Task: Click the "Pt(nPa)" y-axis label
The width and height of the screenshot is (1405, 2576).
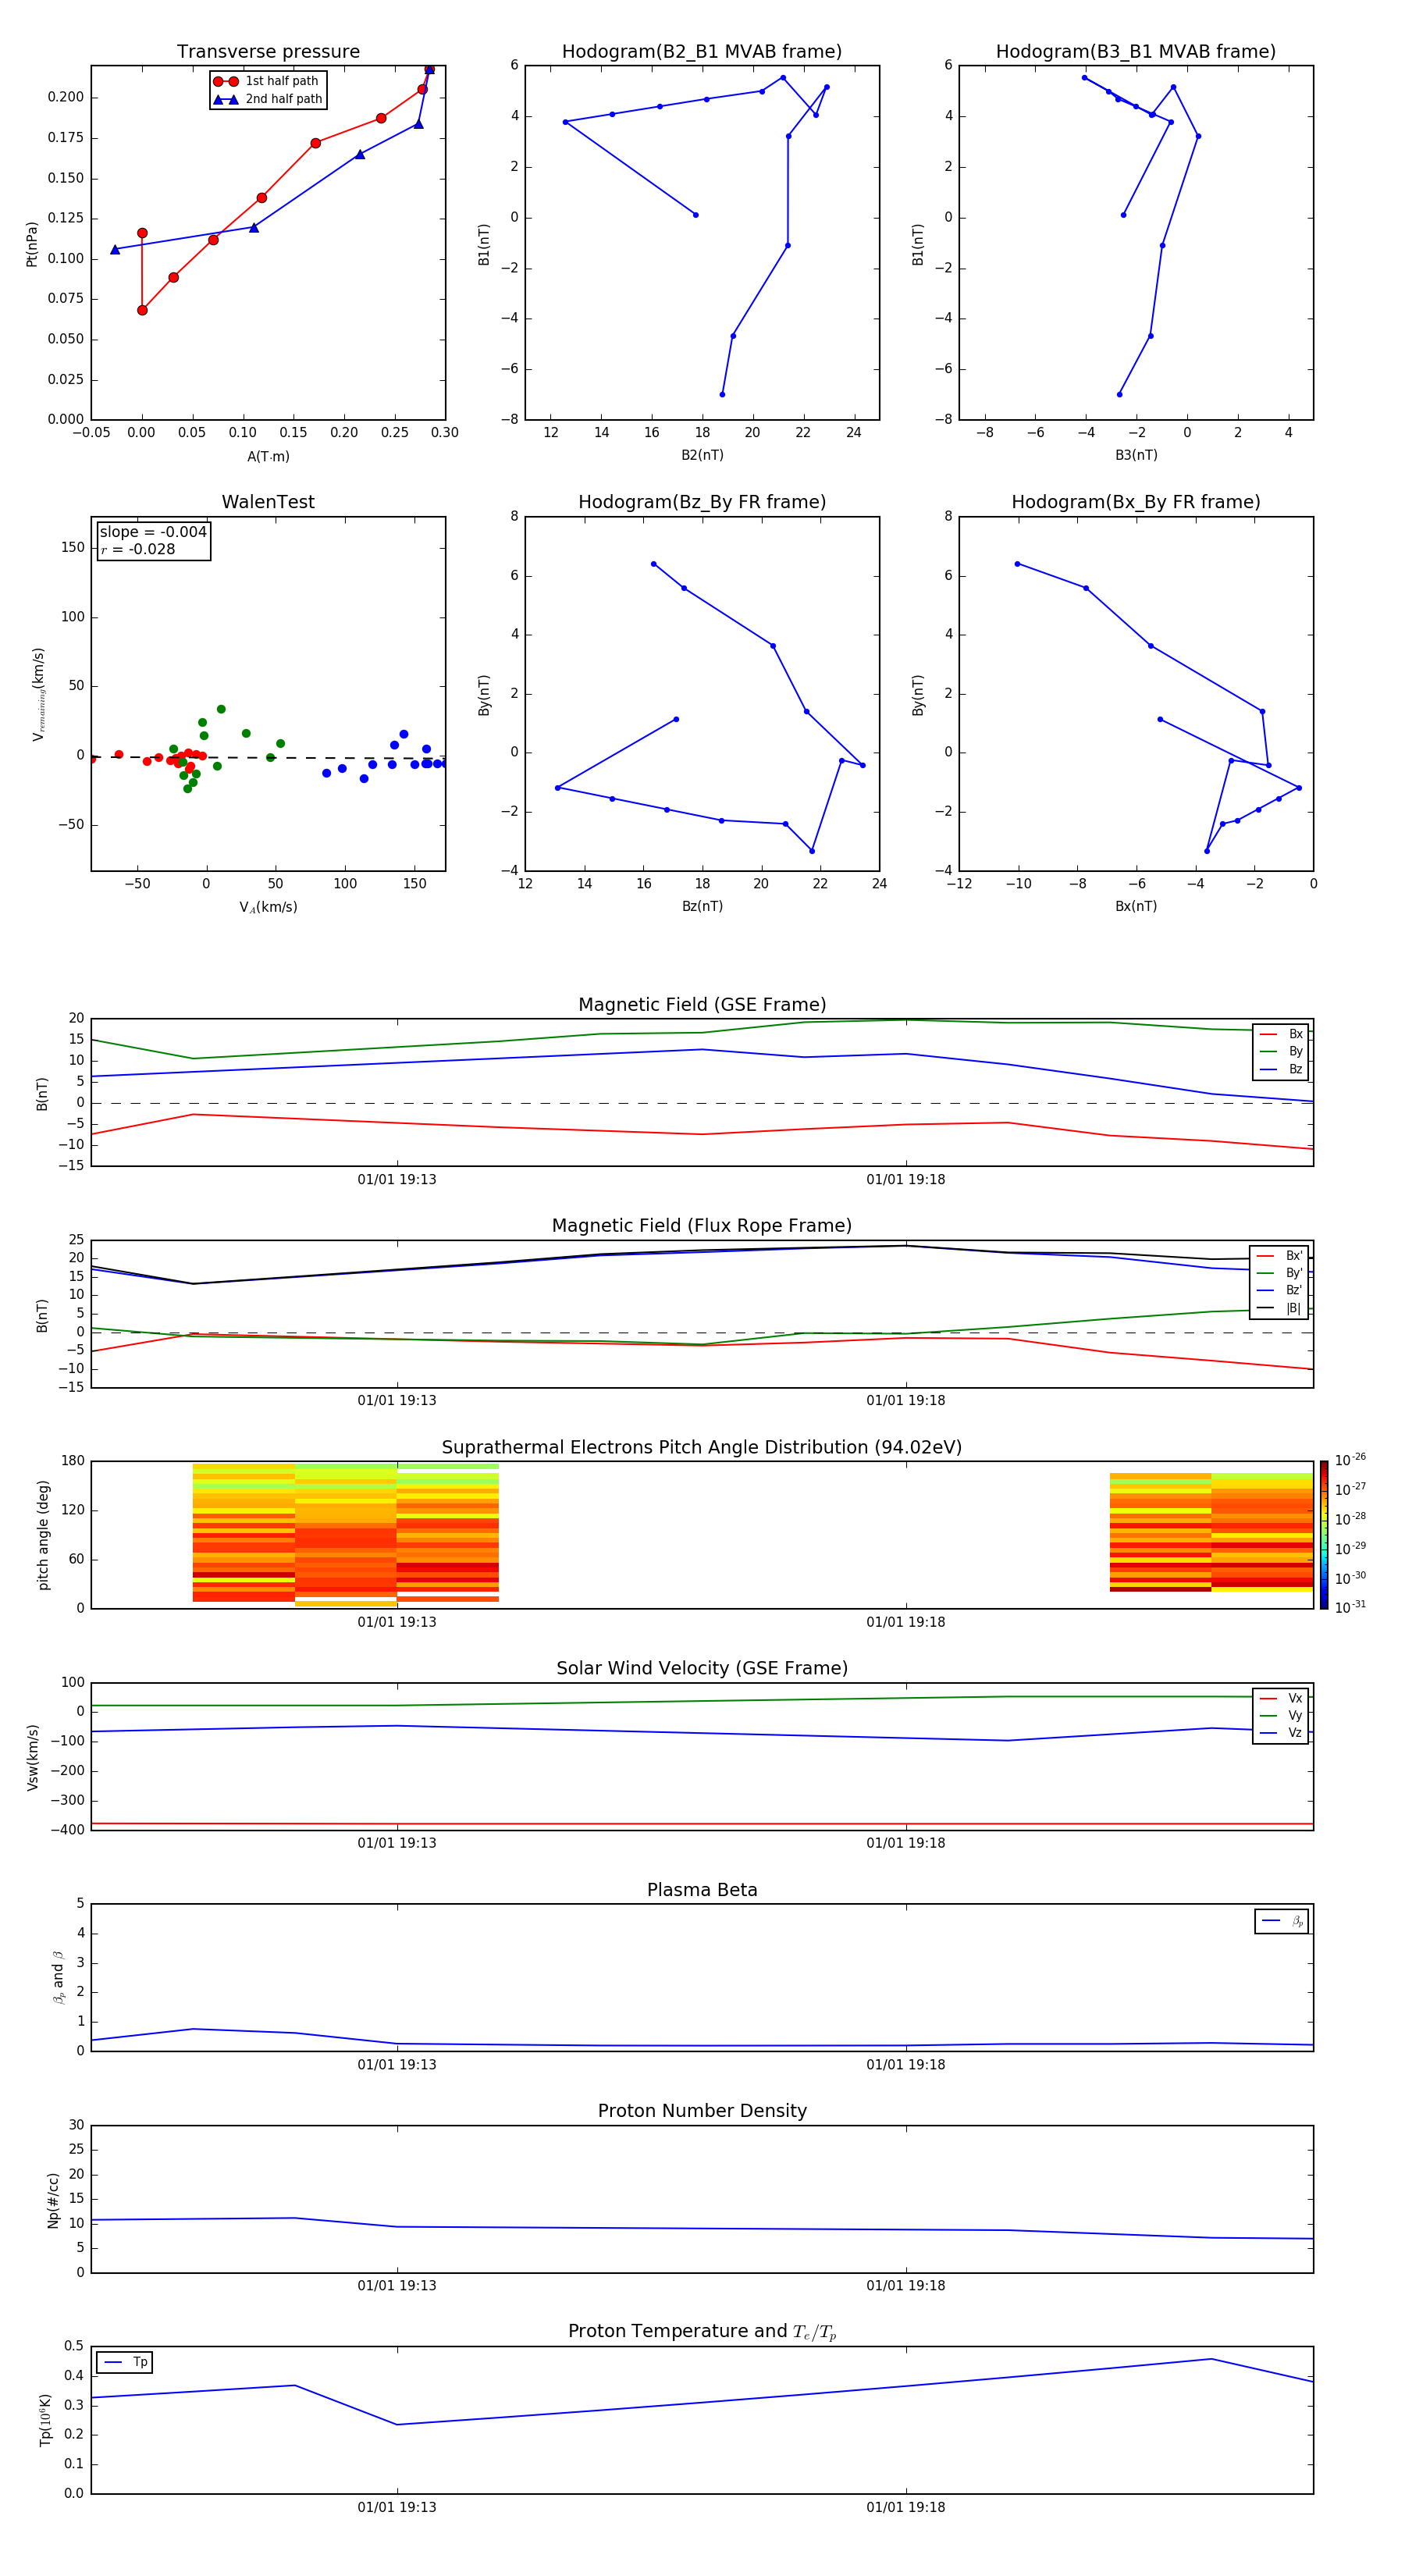Action: (31, 244)
